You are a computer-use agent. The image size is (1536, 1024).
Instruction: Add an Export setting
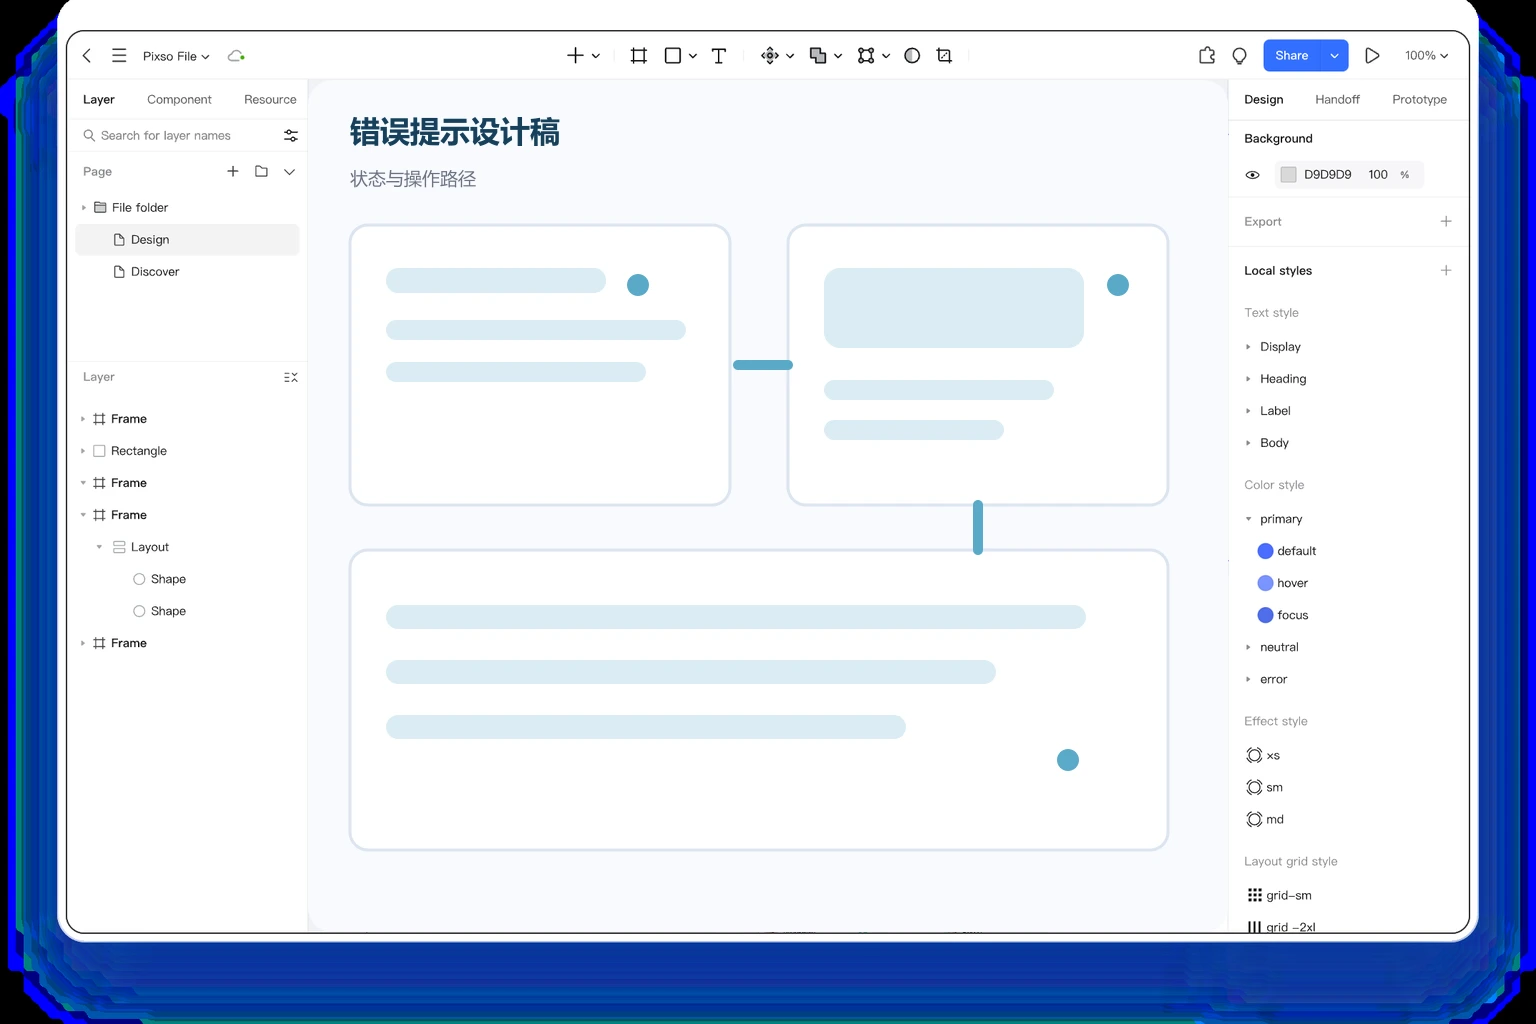pos(1446,221)
